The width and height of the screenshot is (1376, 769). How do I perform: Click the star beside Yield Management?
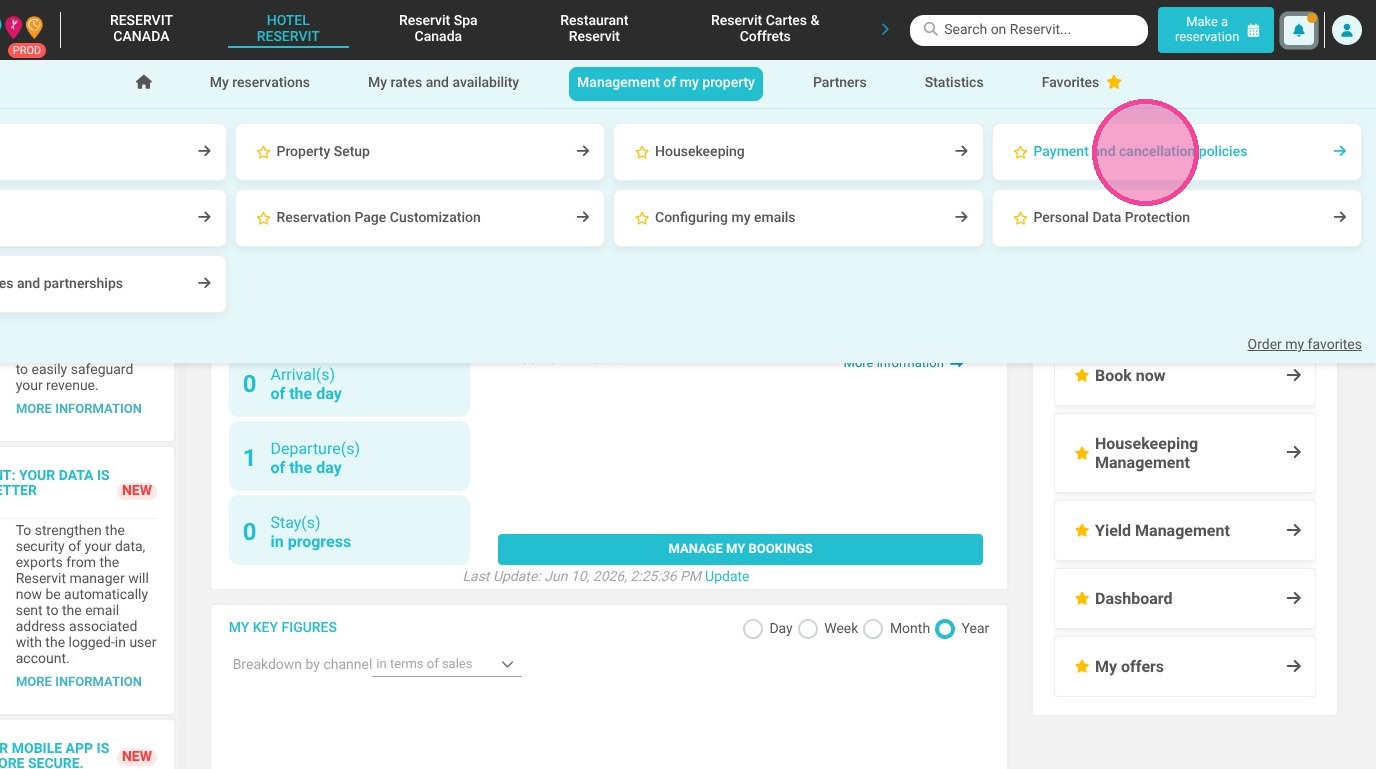pyautogui.click(x=1081, y=531)
